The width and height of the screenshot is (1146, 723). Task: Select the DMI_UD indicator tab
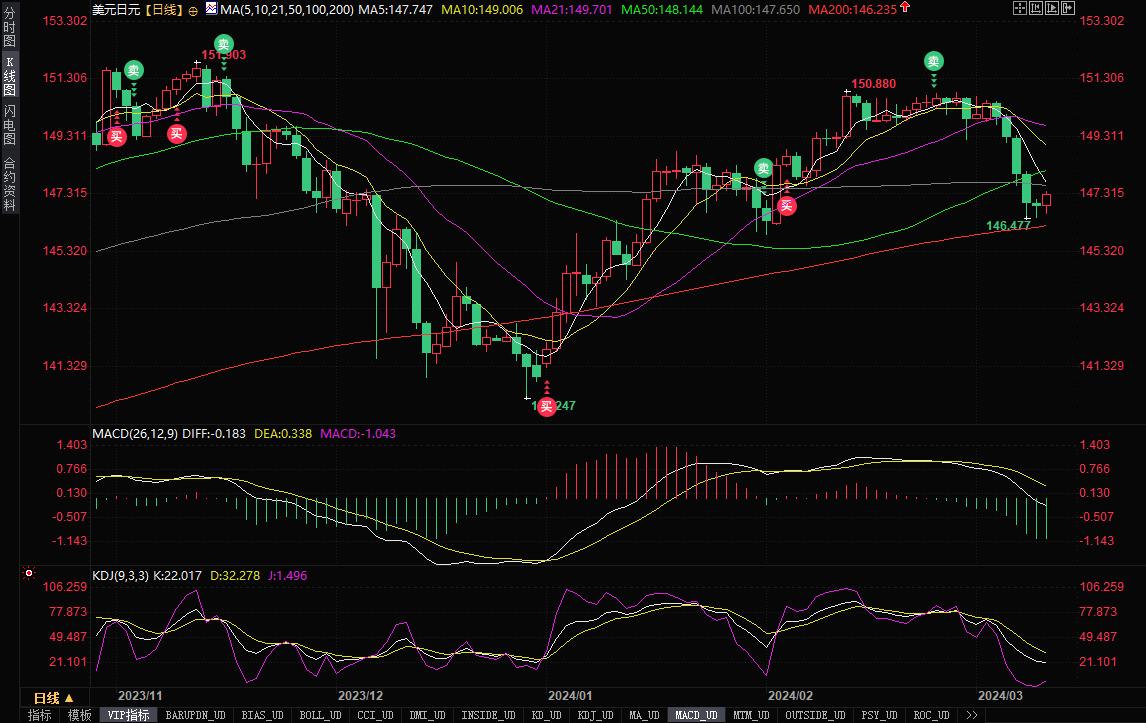coord(428,715)
